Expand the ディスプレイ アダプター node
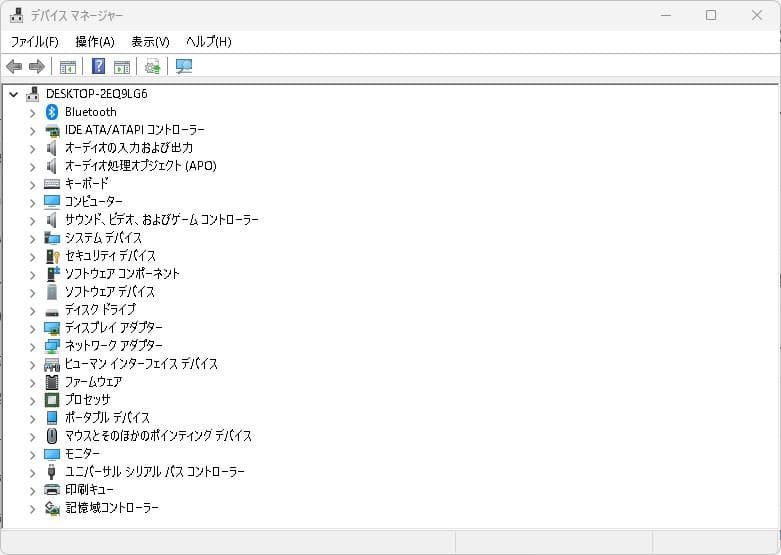Viewport: 781px width, 555px height. pos(32,328)
